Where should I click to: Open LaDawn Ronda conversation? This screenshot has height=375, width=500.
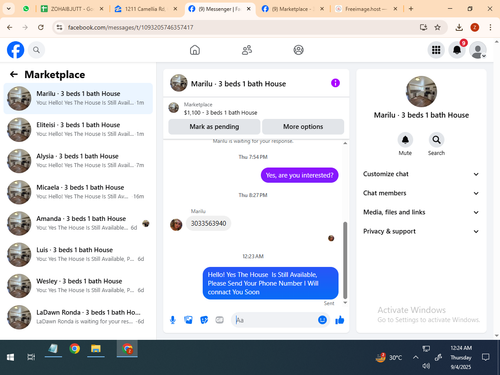point(78,317)
